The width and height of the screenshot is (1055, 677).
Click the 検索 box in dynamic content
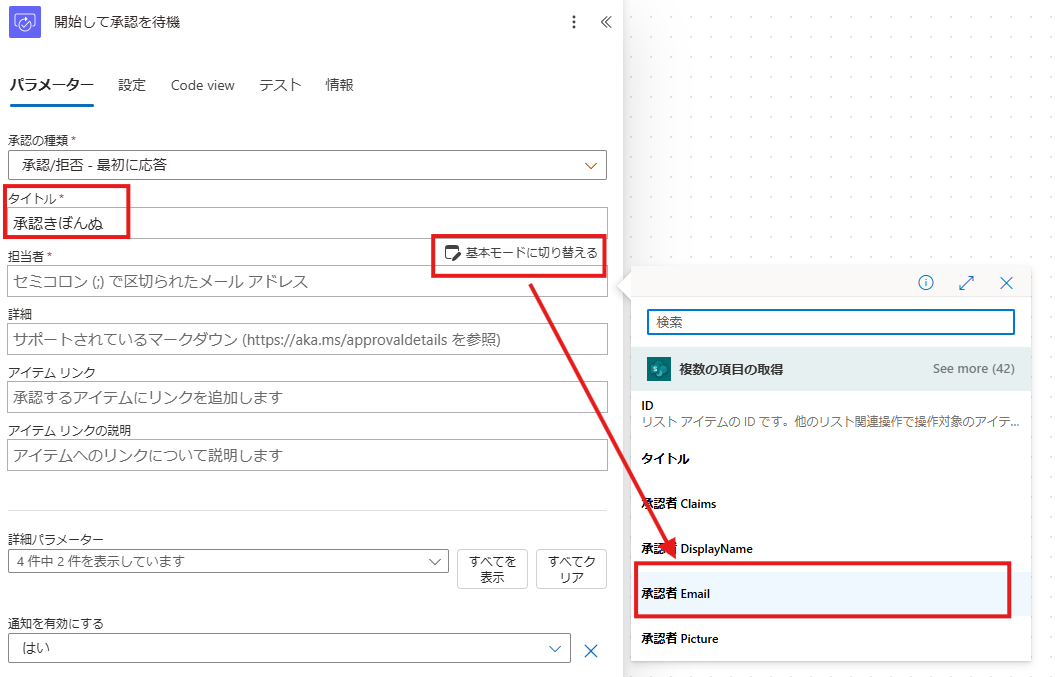[x=830, y=322]
